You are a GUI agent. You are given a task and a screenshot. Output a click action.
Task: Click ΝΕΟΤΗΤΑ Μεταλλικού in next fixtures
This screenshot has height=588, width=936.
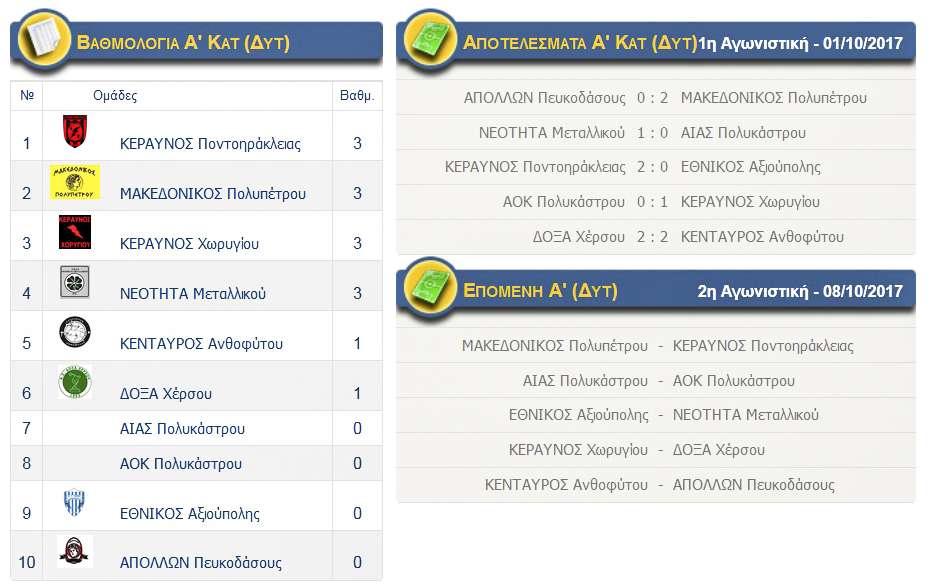[746, 415]
